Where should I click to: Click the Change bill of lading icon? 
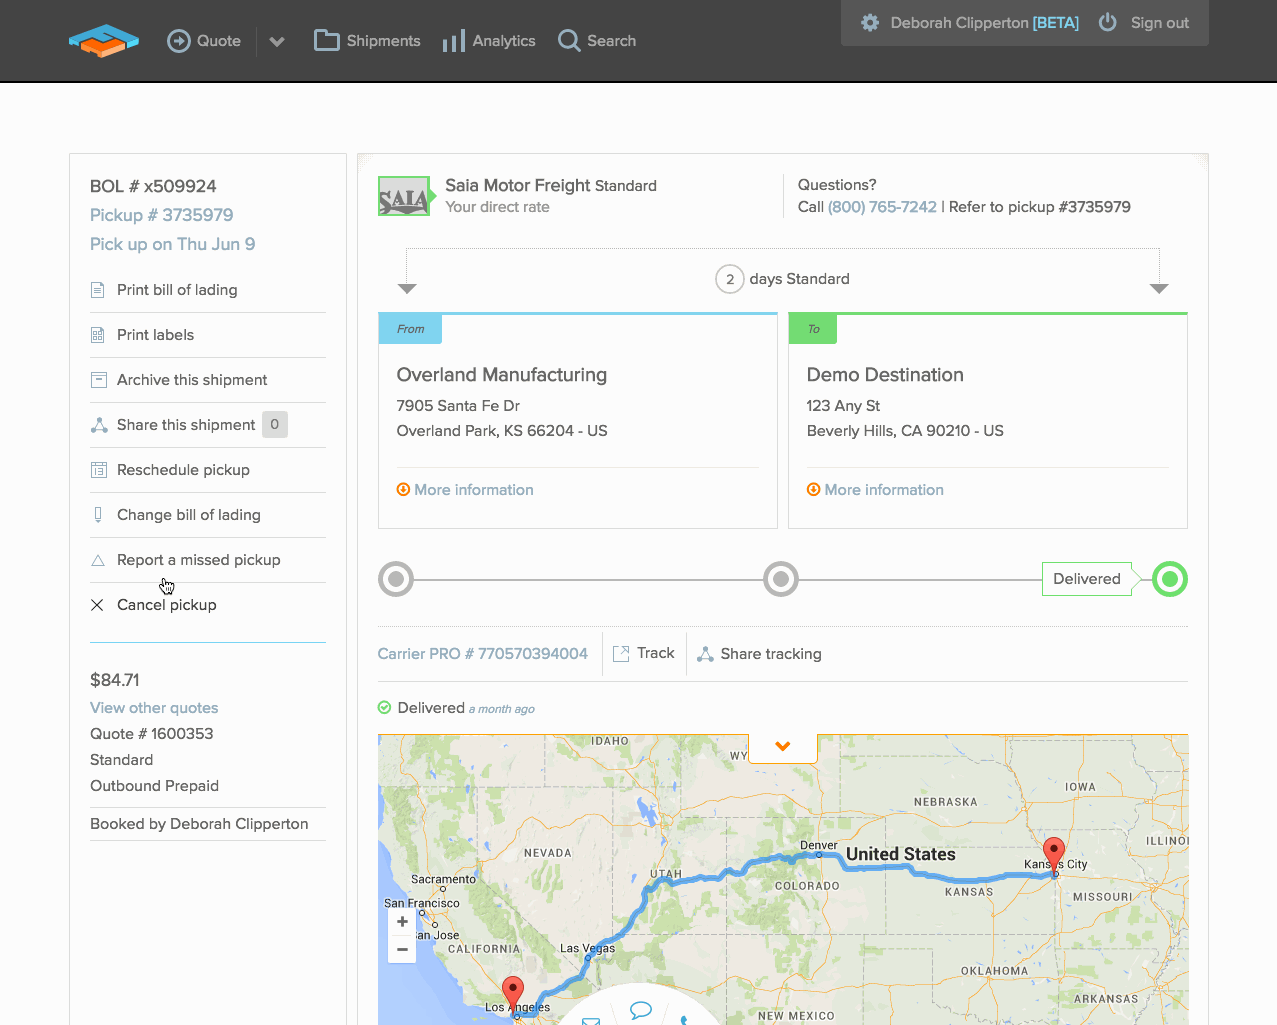(x=98, y=515)
